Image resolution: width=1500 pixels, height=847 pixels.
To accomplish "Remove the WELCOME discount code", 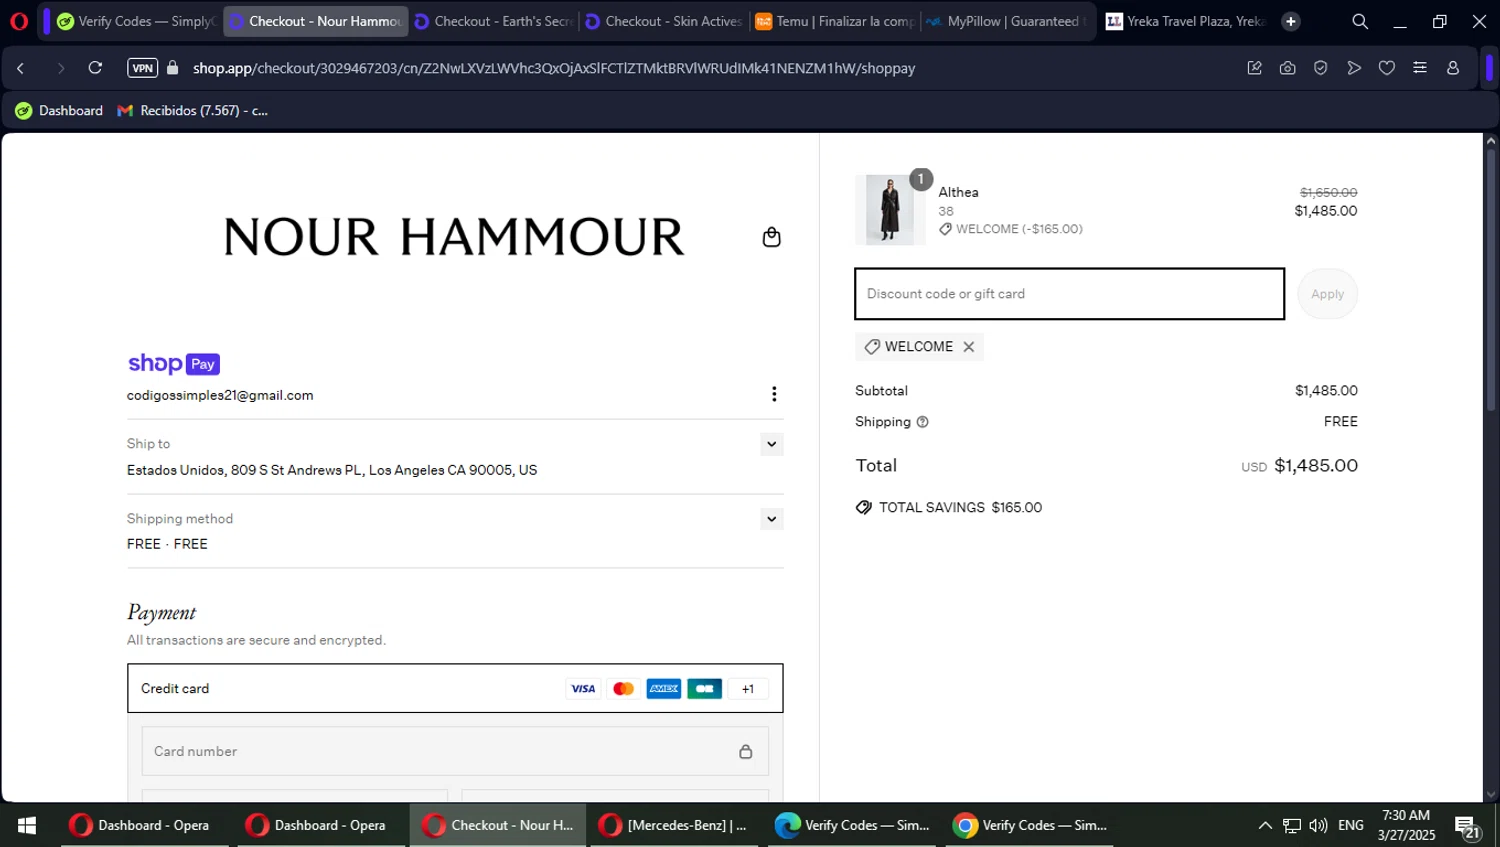I will click(968, 347).
